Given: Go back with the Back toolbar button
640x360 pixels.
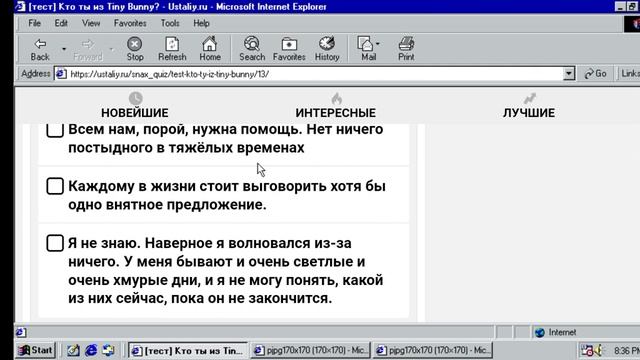Looking at the screenshot, I should tap(40, 49).
